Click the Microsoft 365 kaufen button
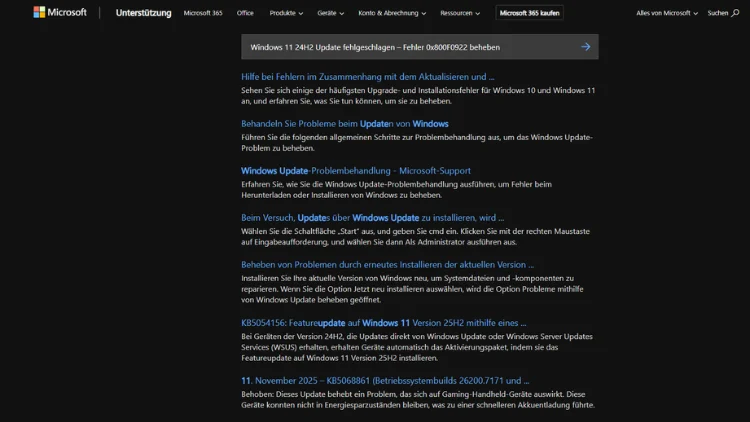750x422 pixels. [529, 13]
